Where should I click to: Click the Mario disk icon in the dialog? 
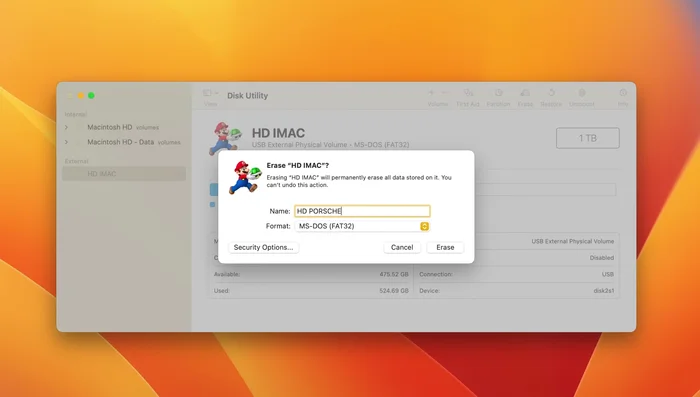pyautogui.click(x=245, y=177)
